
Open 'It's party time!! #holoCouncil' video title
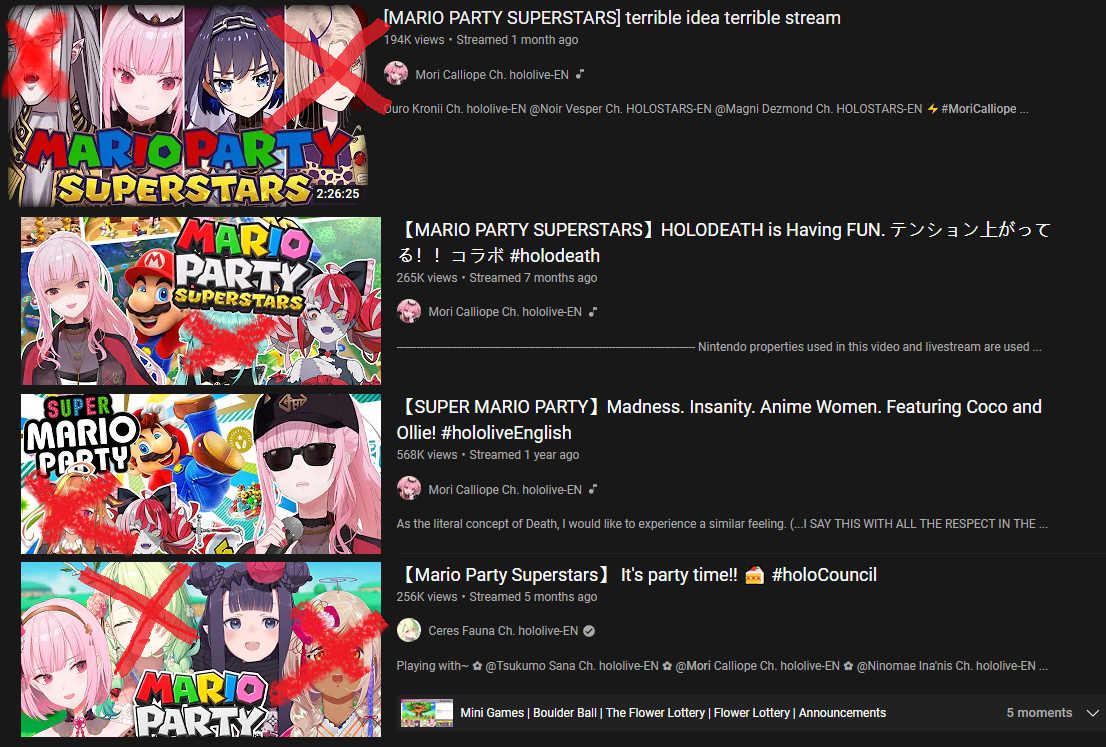(x=637, y=574)
